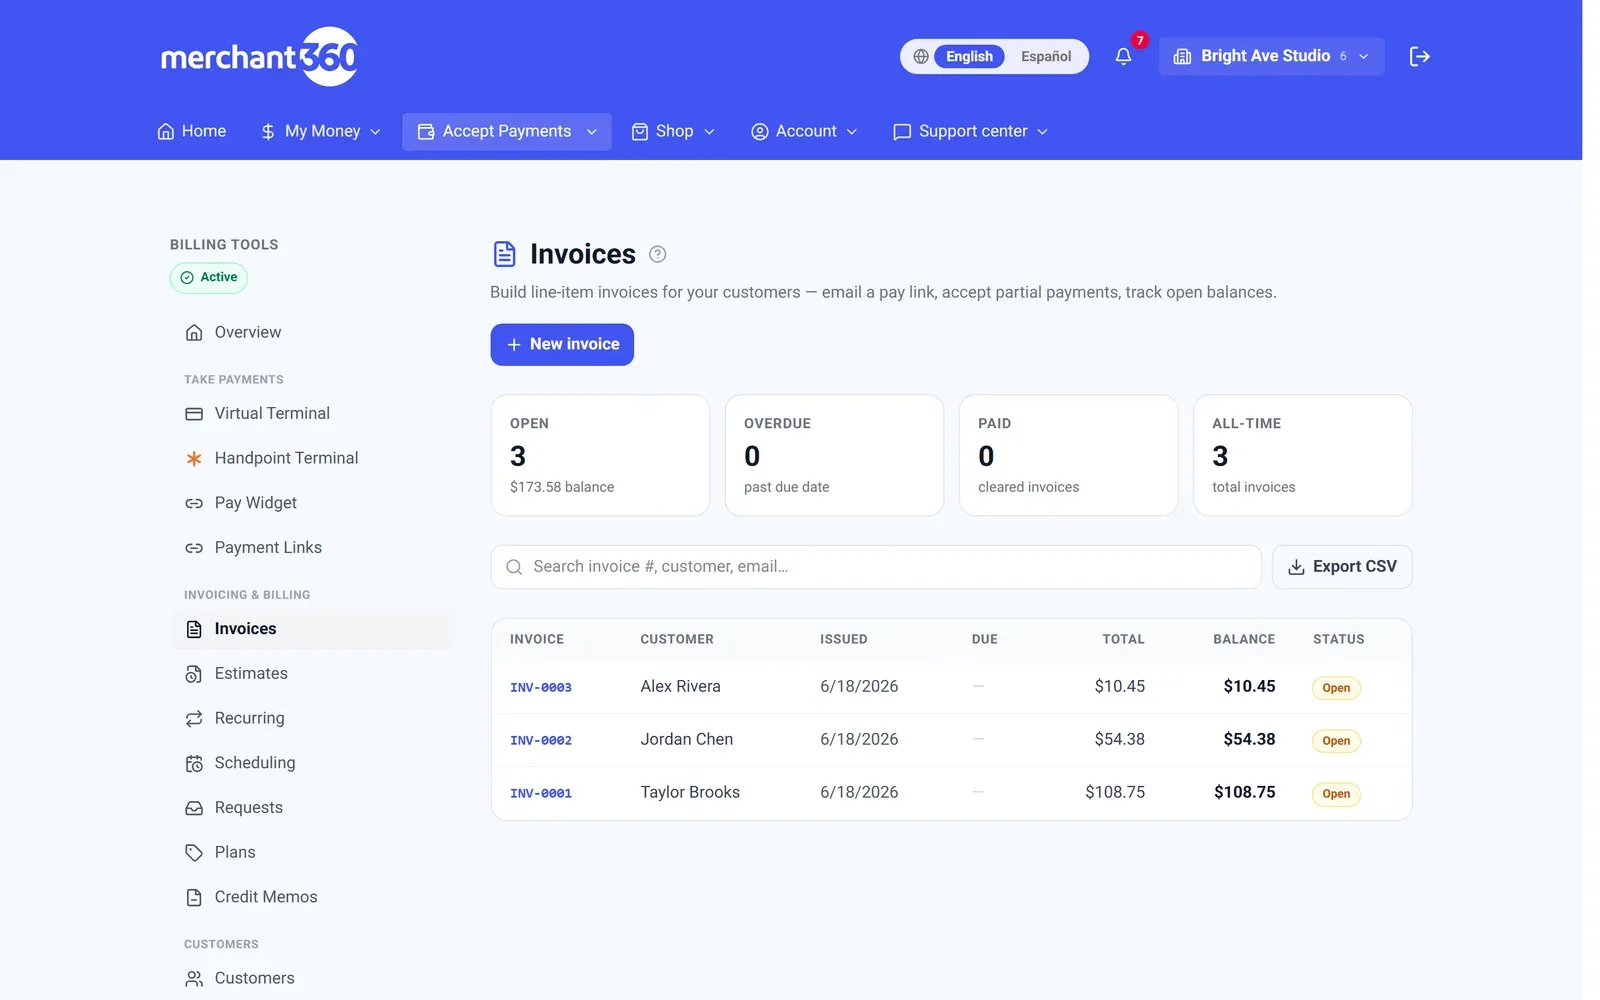The image size is (1600, 1000).
Task: Click the Open invoices summary card
Action: tap(600, 456)
